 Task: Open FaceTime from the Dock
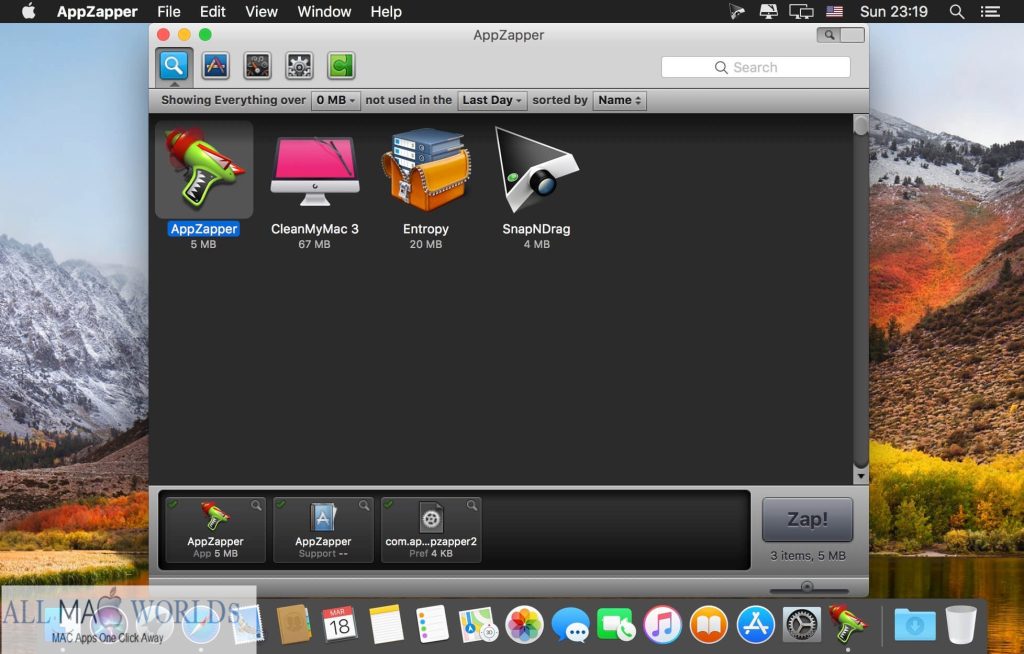[616, 625]
